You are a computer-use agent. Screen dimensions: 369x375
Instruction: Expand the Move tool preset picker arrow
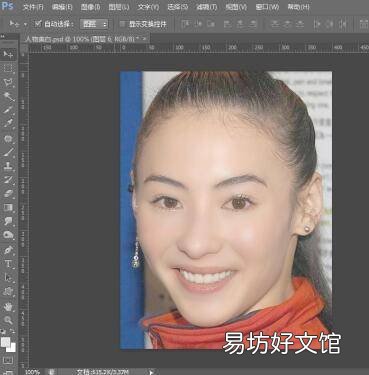coord(25,24)
